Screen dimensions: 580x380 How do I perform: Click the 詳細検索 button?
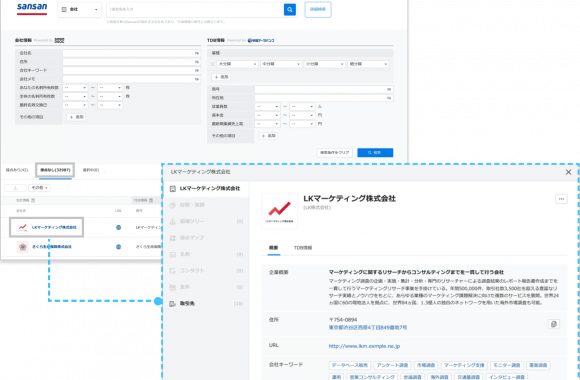point(318,10)
